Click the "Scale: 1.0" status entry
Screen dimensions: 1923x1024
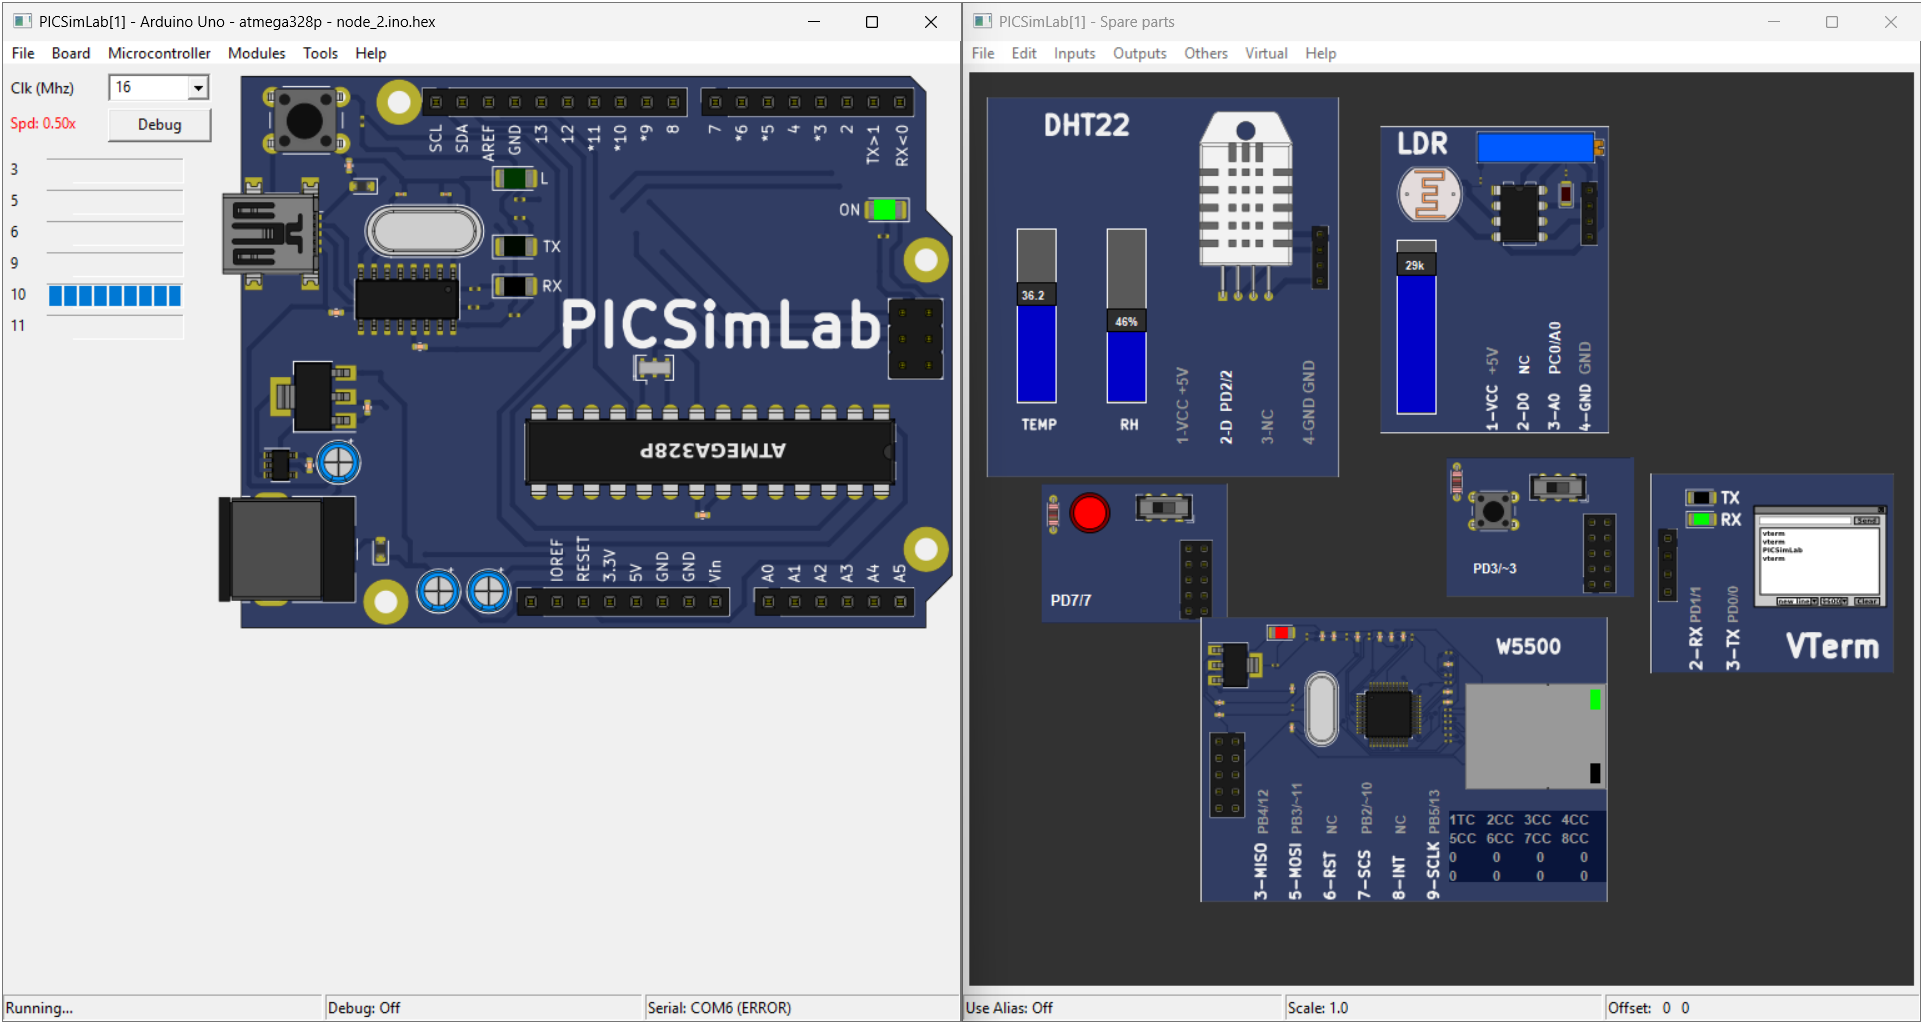pos(1318,1008)
